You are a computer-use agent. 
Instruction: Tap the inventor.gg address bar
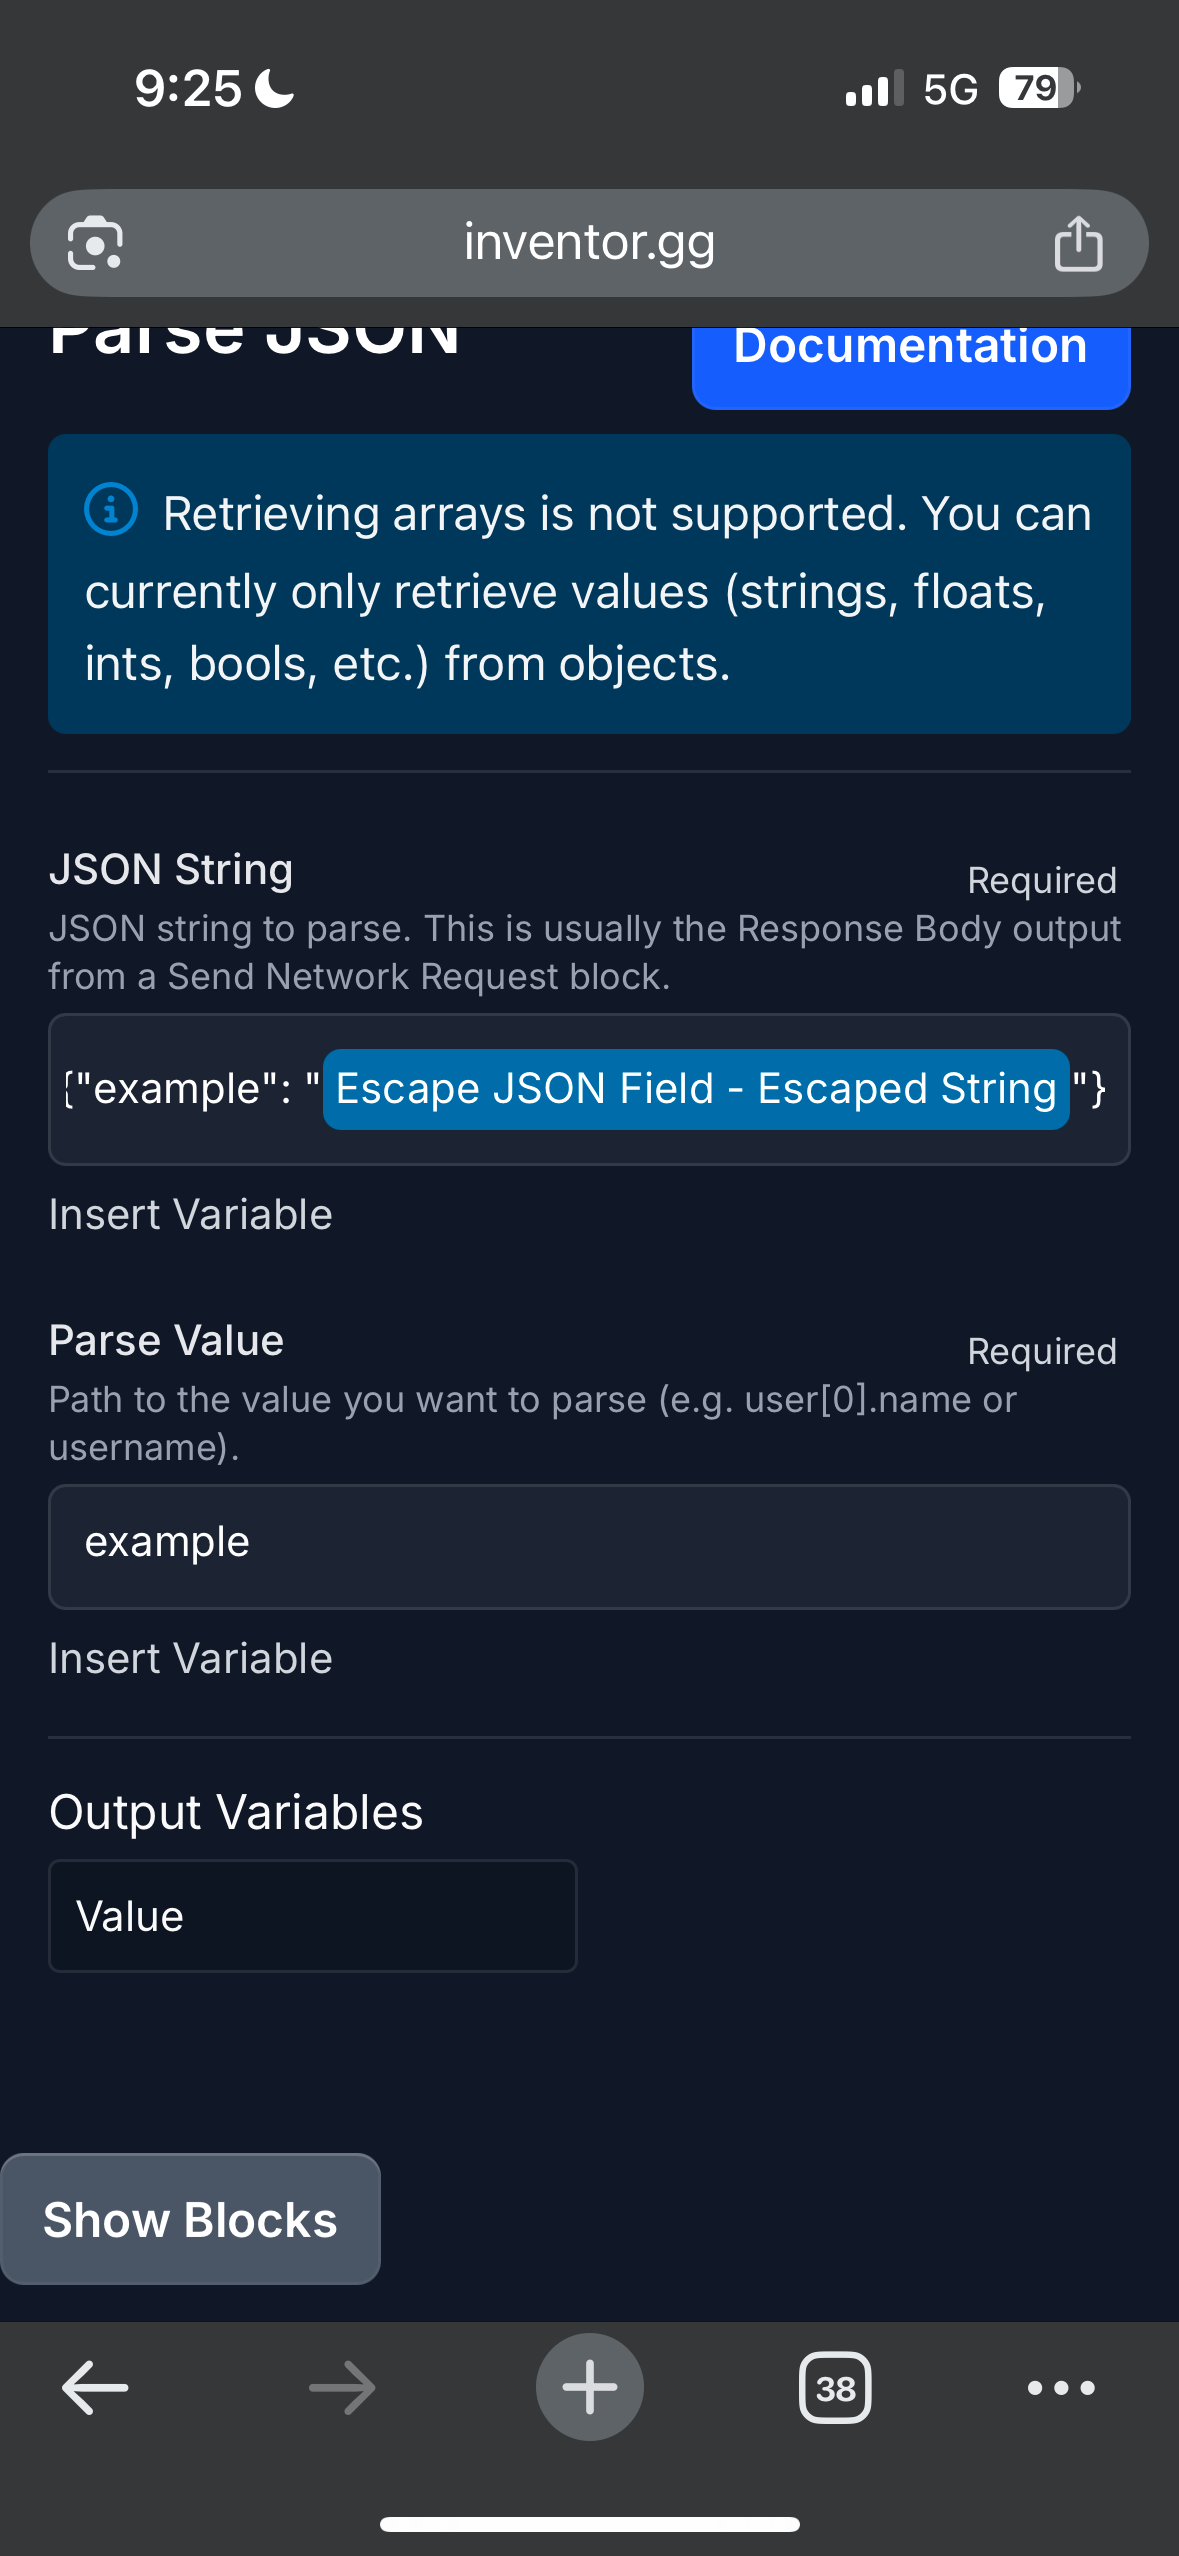[589, 243]
